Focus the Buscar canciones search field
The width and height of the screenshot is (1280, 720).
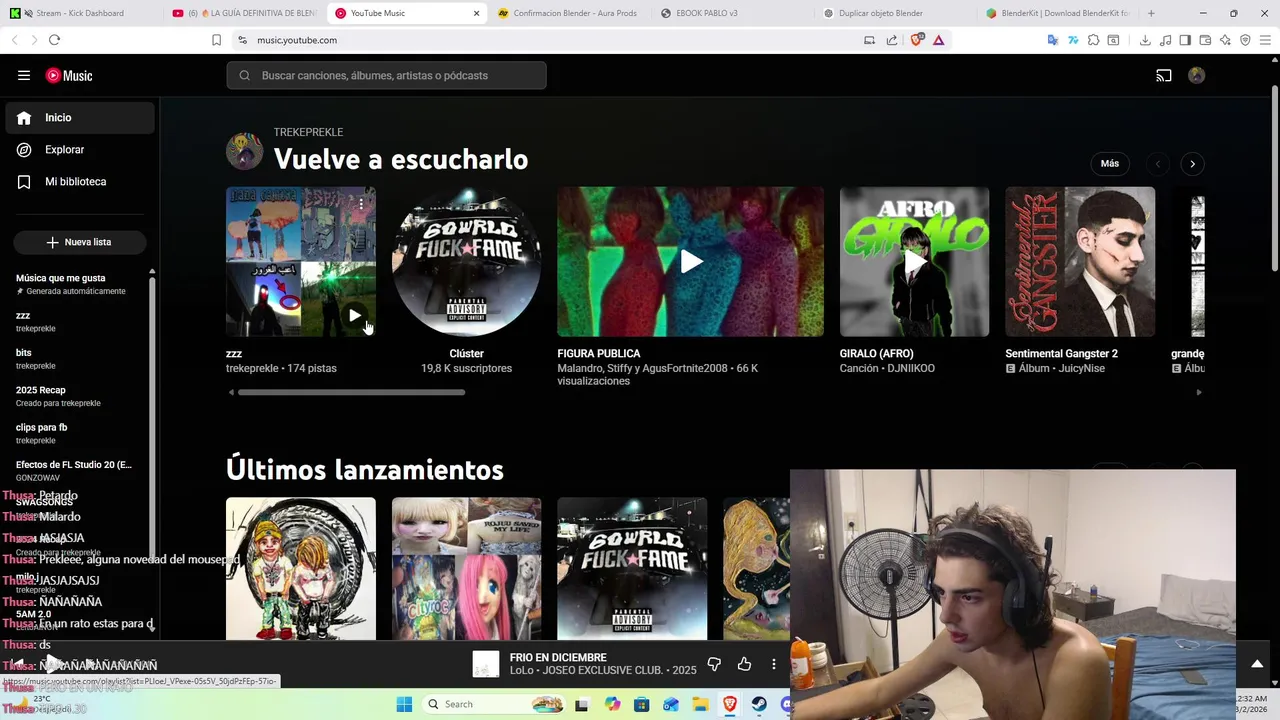(x=386, y=75)
